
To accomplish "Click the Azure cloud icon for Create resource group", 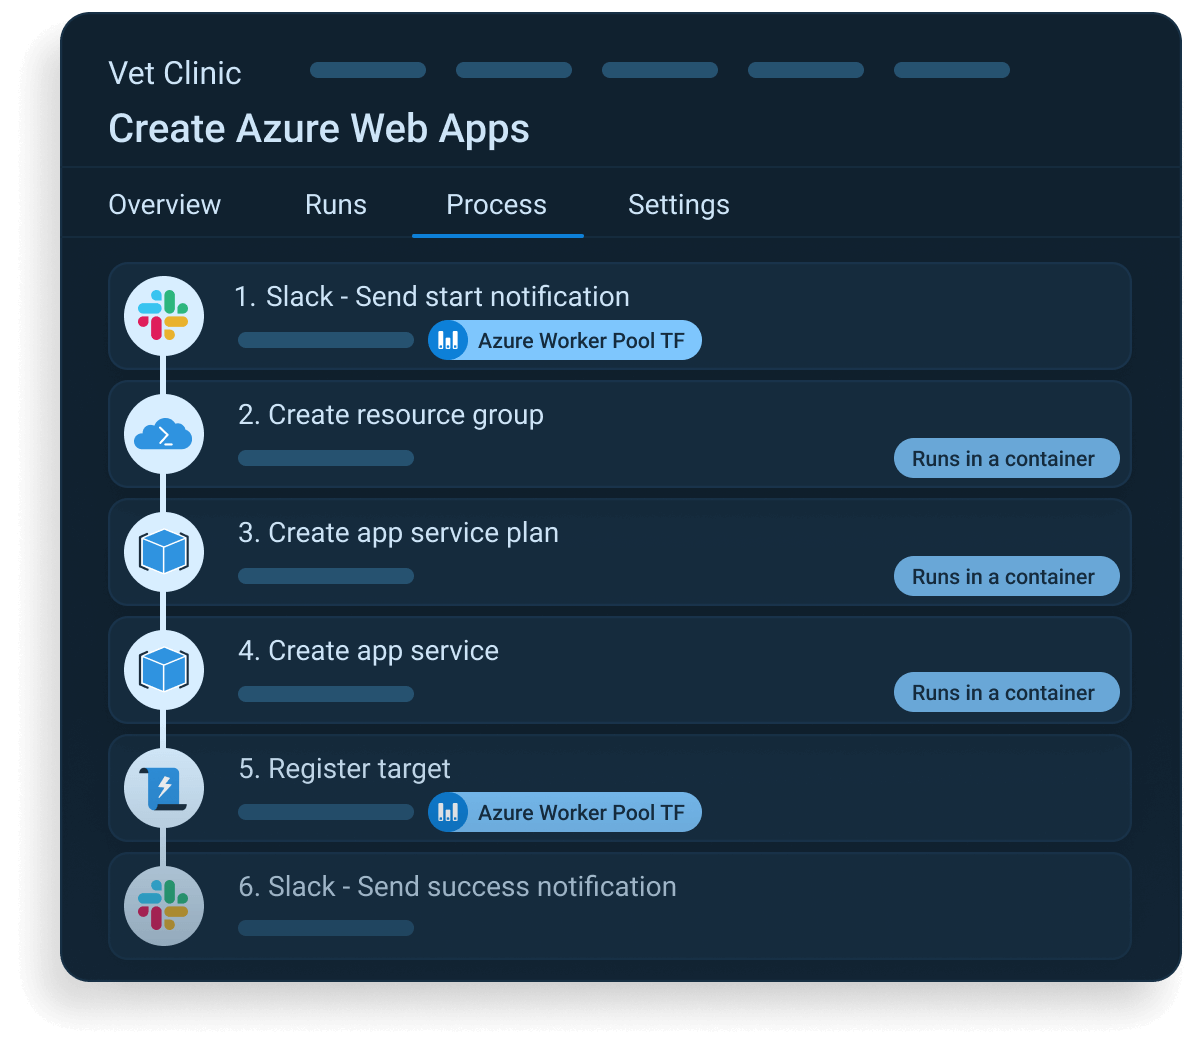I will click(x=163, y=434).
